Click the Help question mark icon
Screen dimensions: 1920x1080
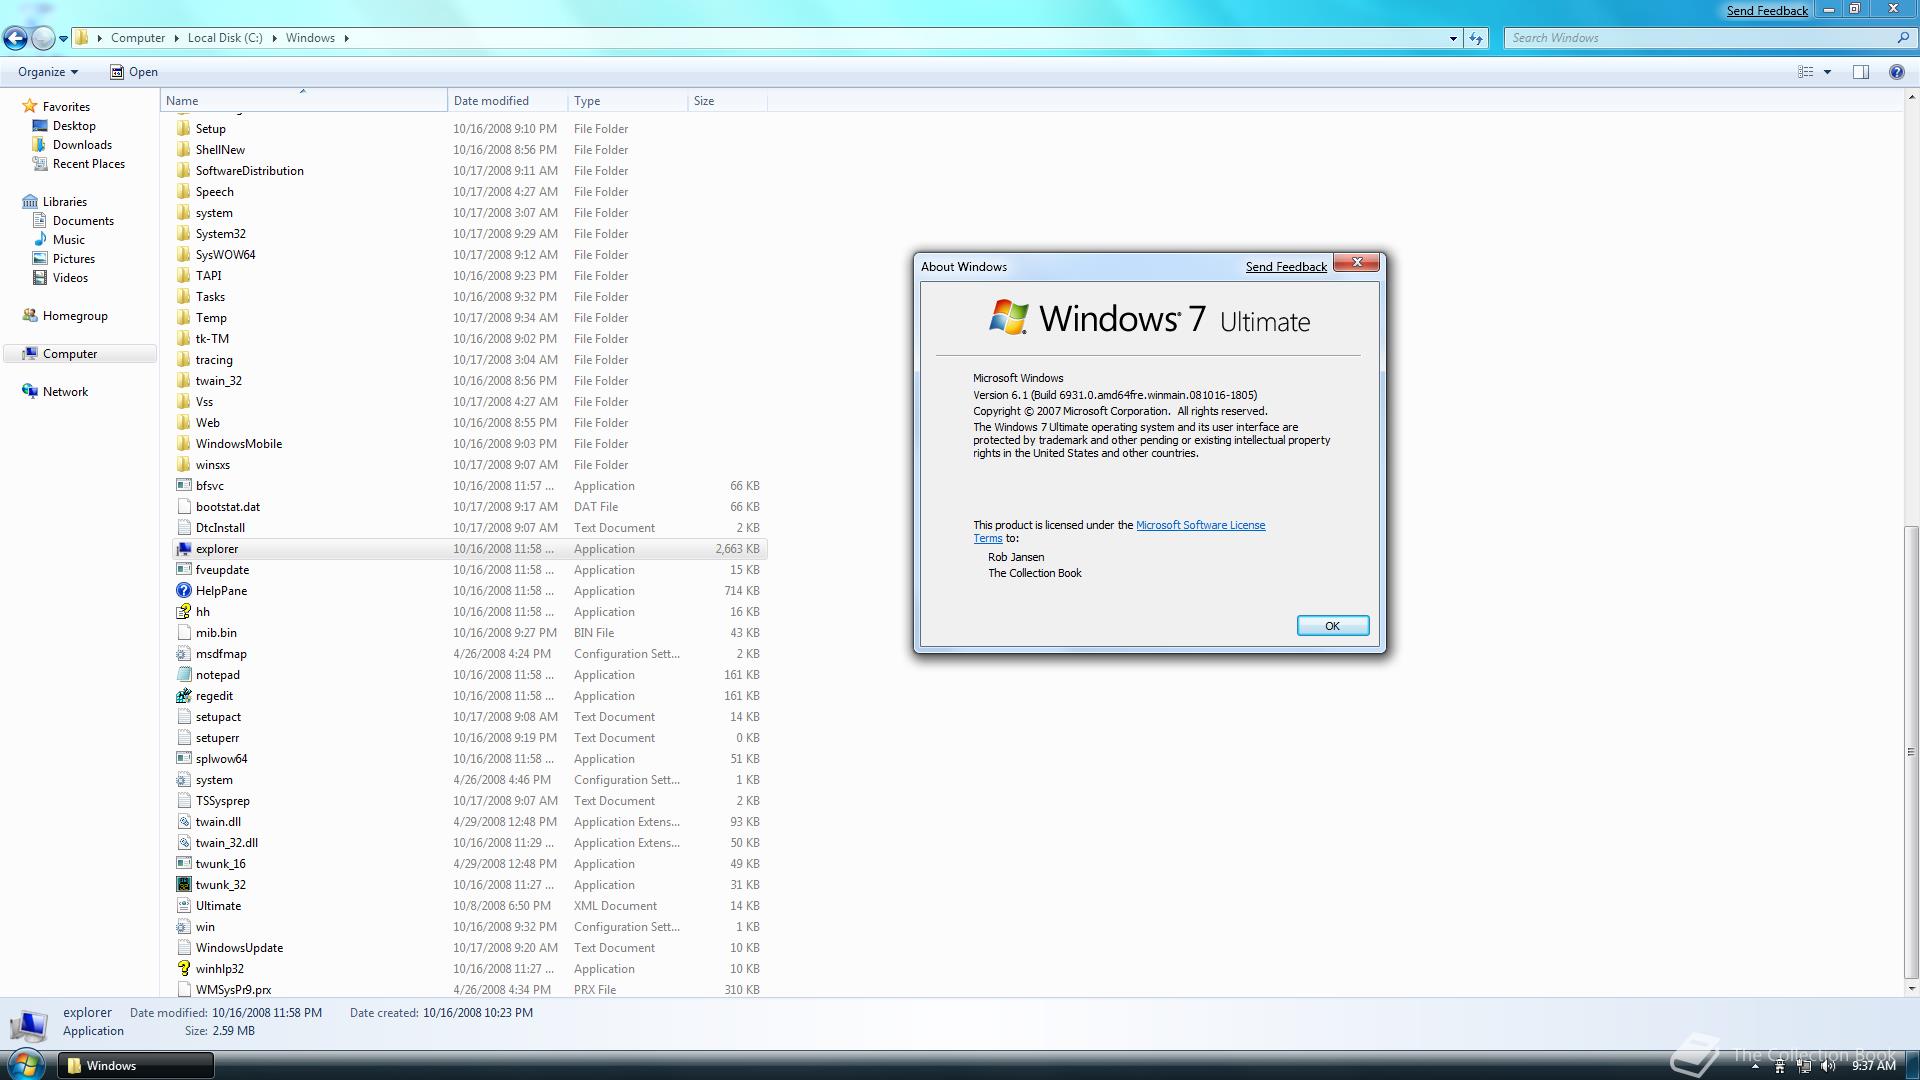[1896, 72]
